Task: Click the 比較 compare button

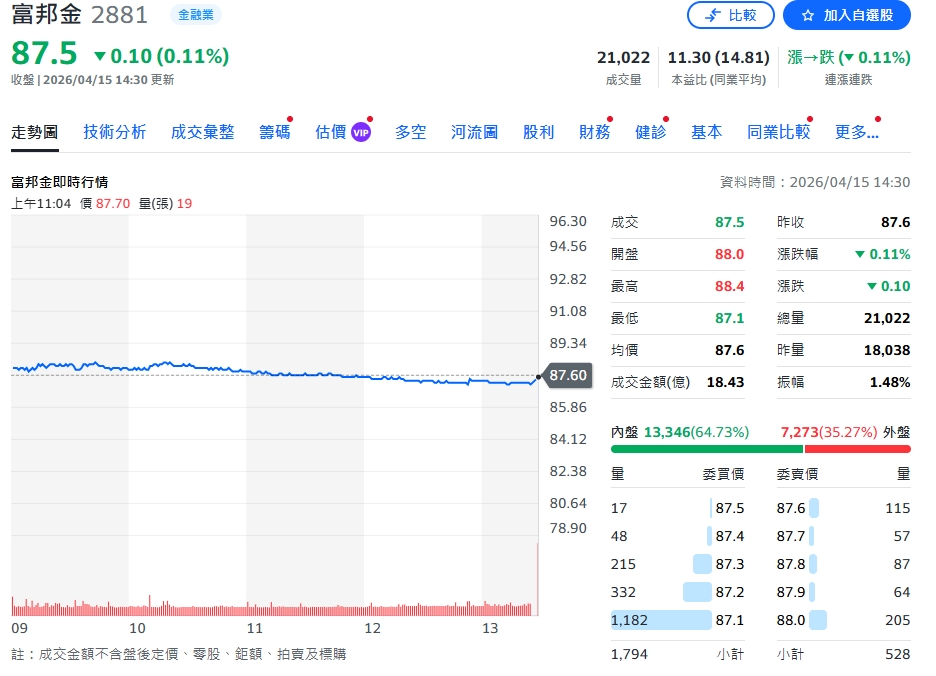Action: click(x=731, y=15)
